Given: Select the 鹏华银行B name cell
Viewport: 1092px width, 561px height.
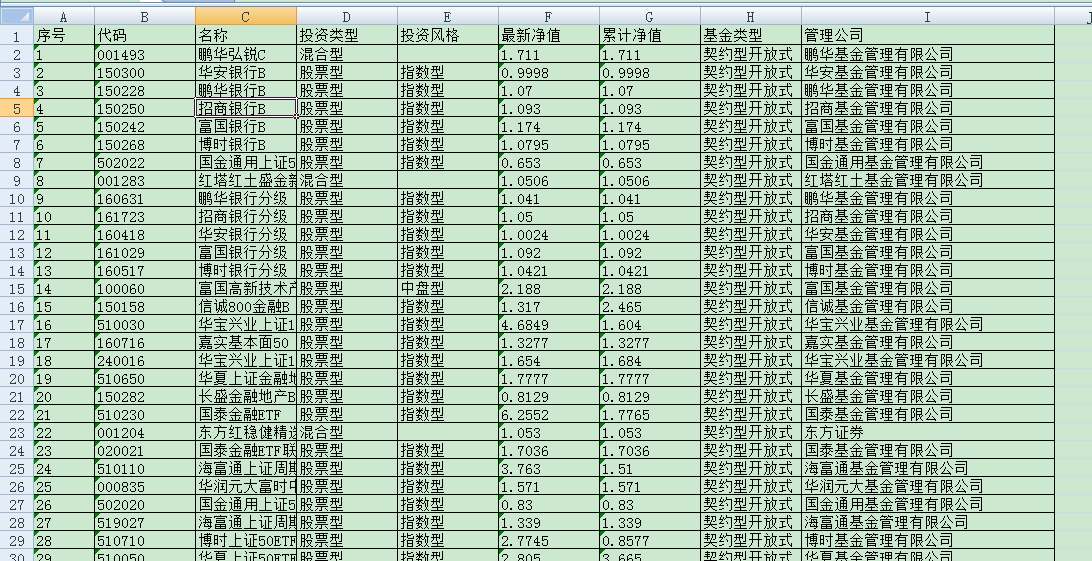Looking at the screenshot, I should (x=246, y=90).
